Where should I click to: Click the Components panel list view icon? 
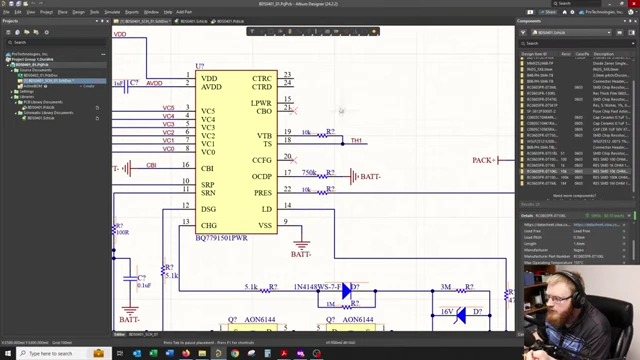(620, 33)
